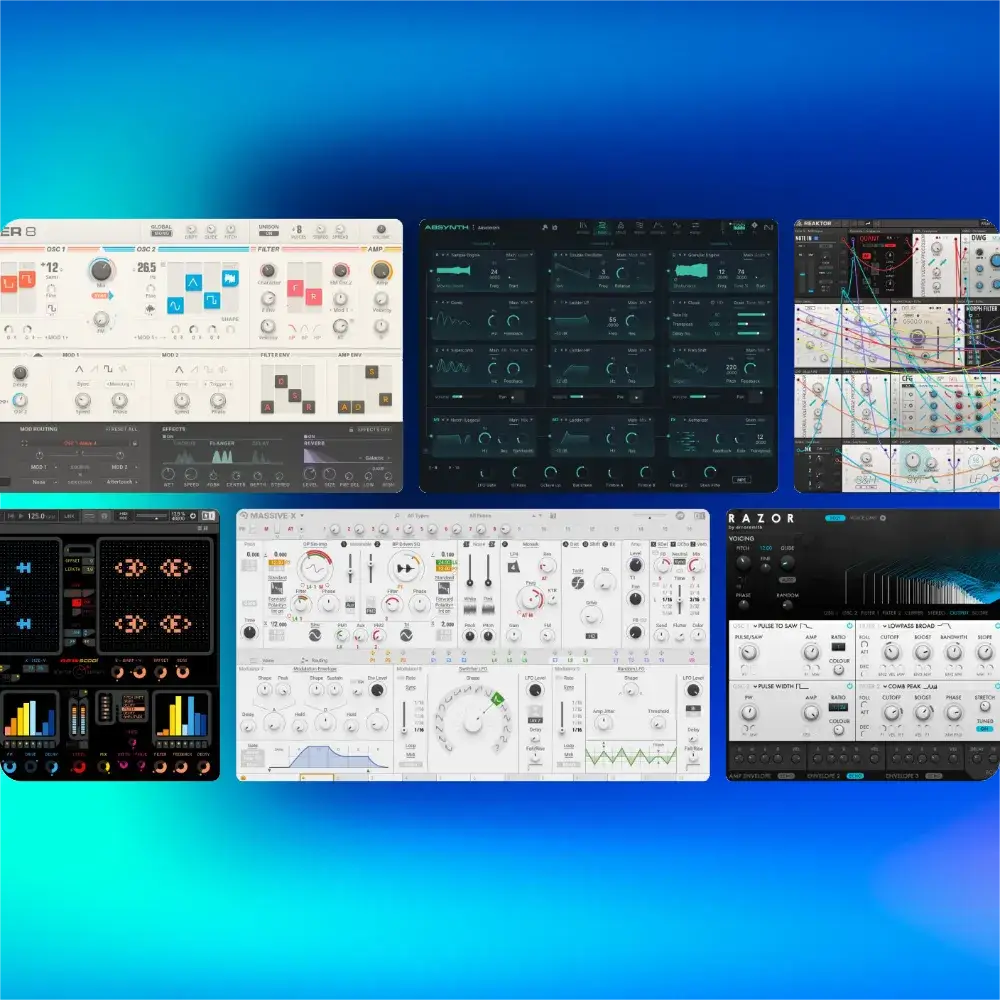Click the Massive X LP4 filter type icon
Image resolution: width=1000 pixels, height=1000 pixels.
click(x=514, y=566)
